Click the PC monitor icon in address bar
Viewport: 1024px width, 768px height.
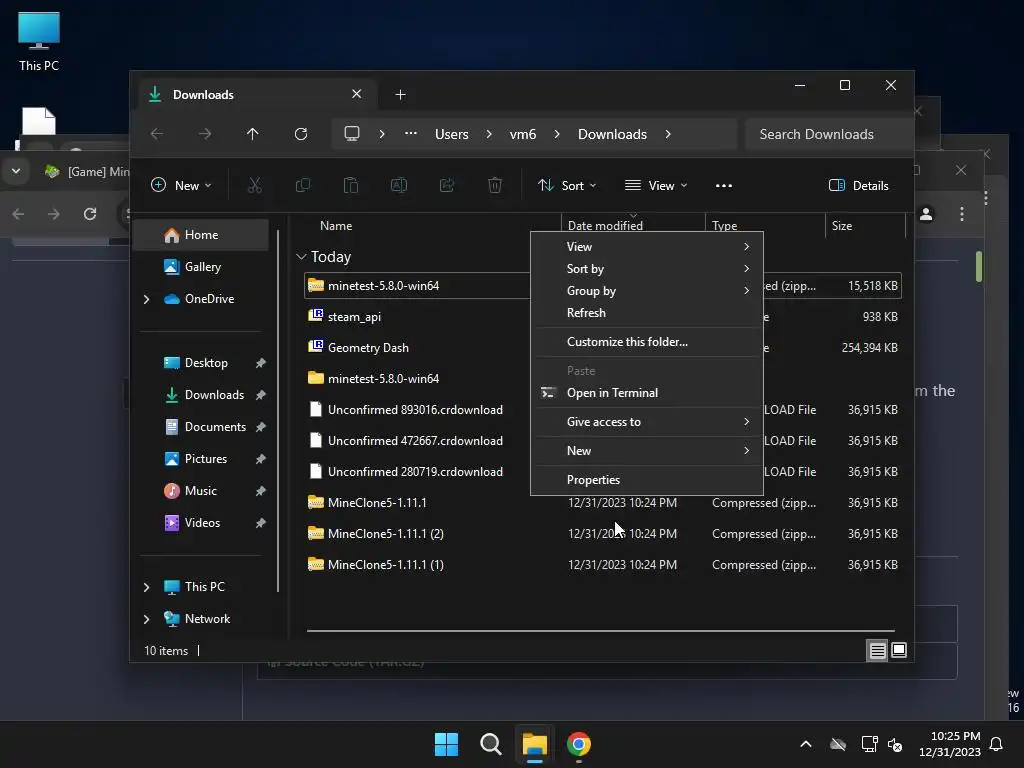[352, 134]
